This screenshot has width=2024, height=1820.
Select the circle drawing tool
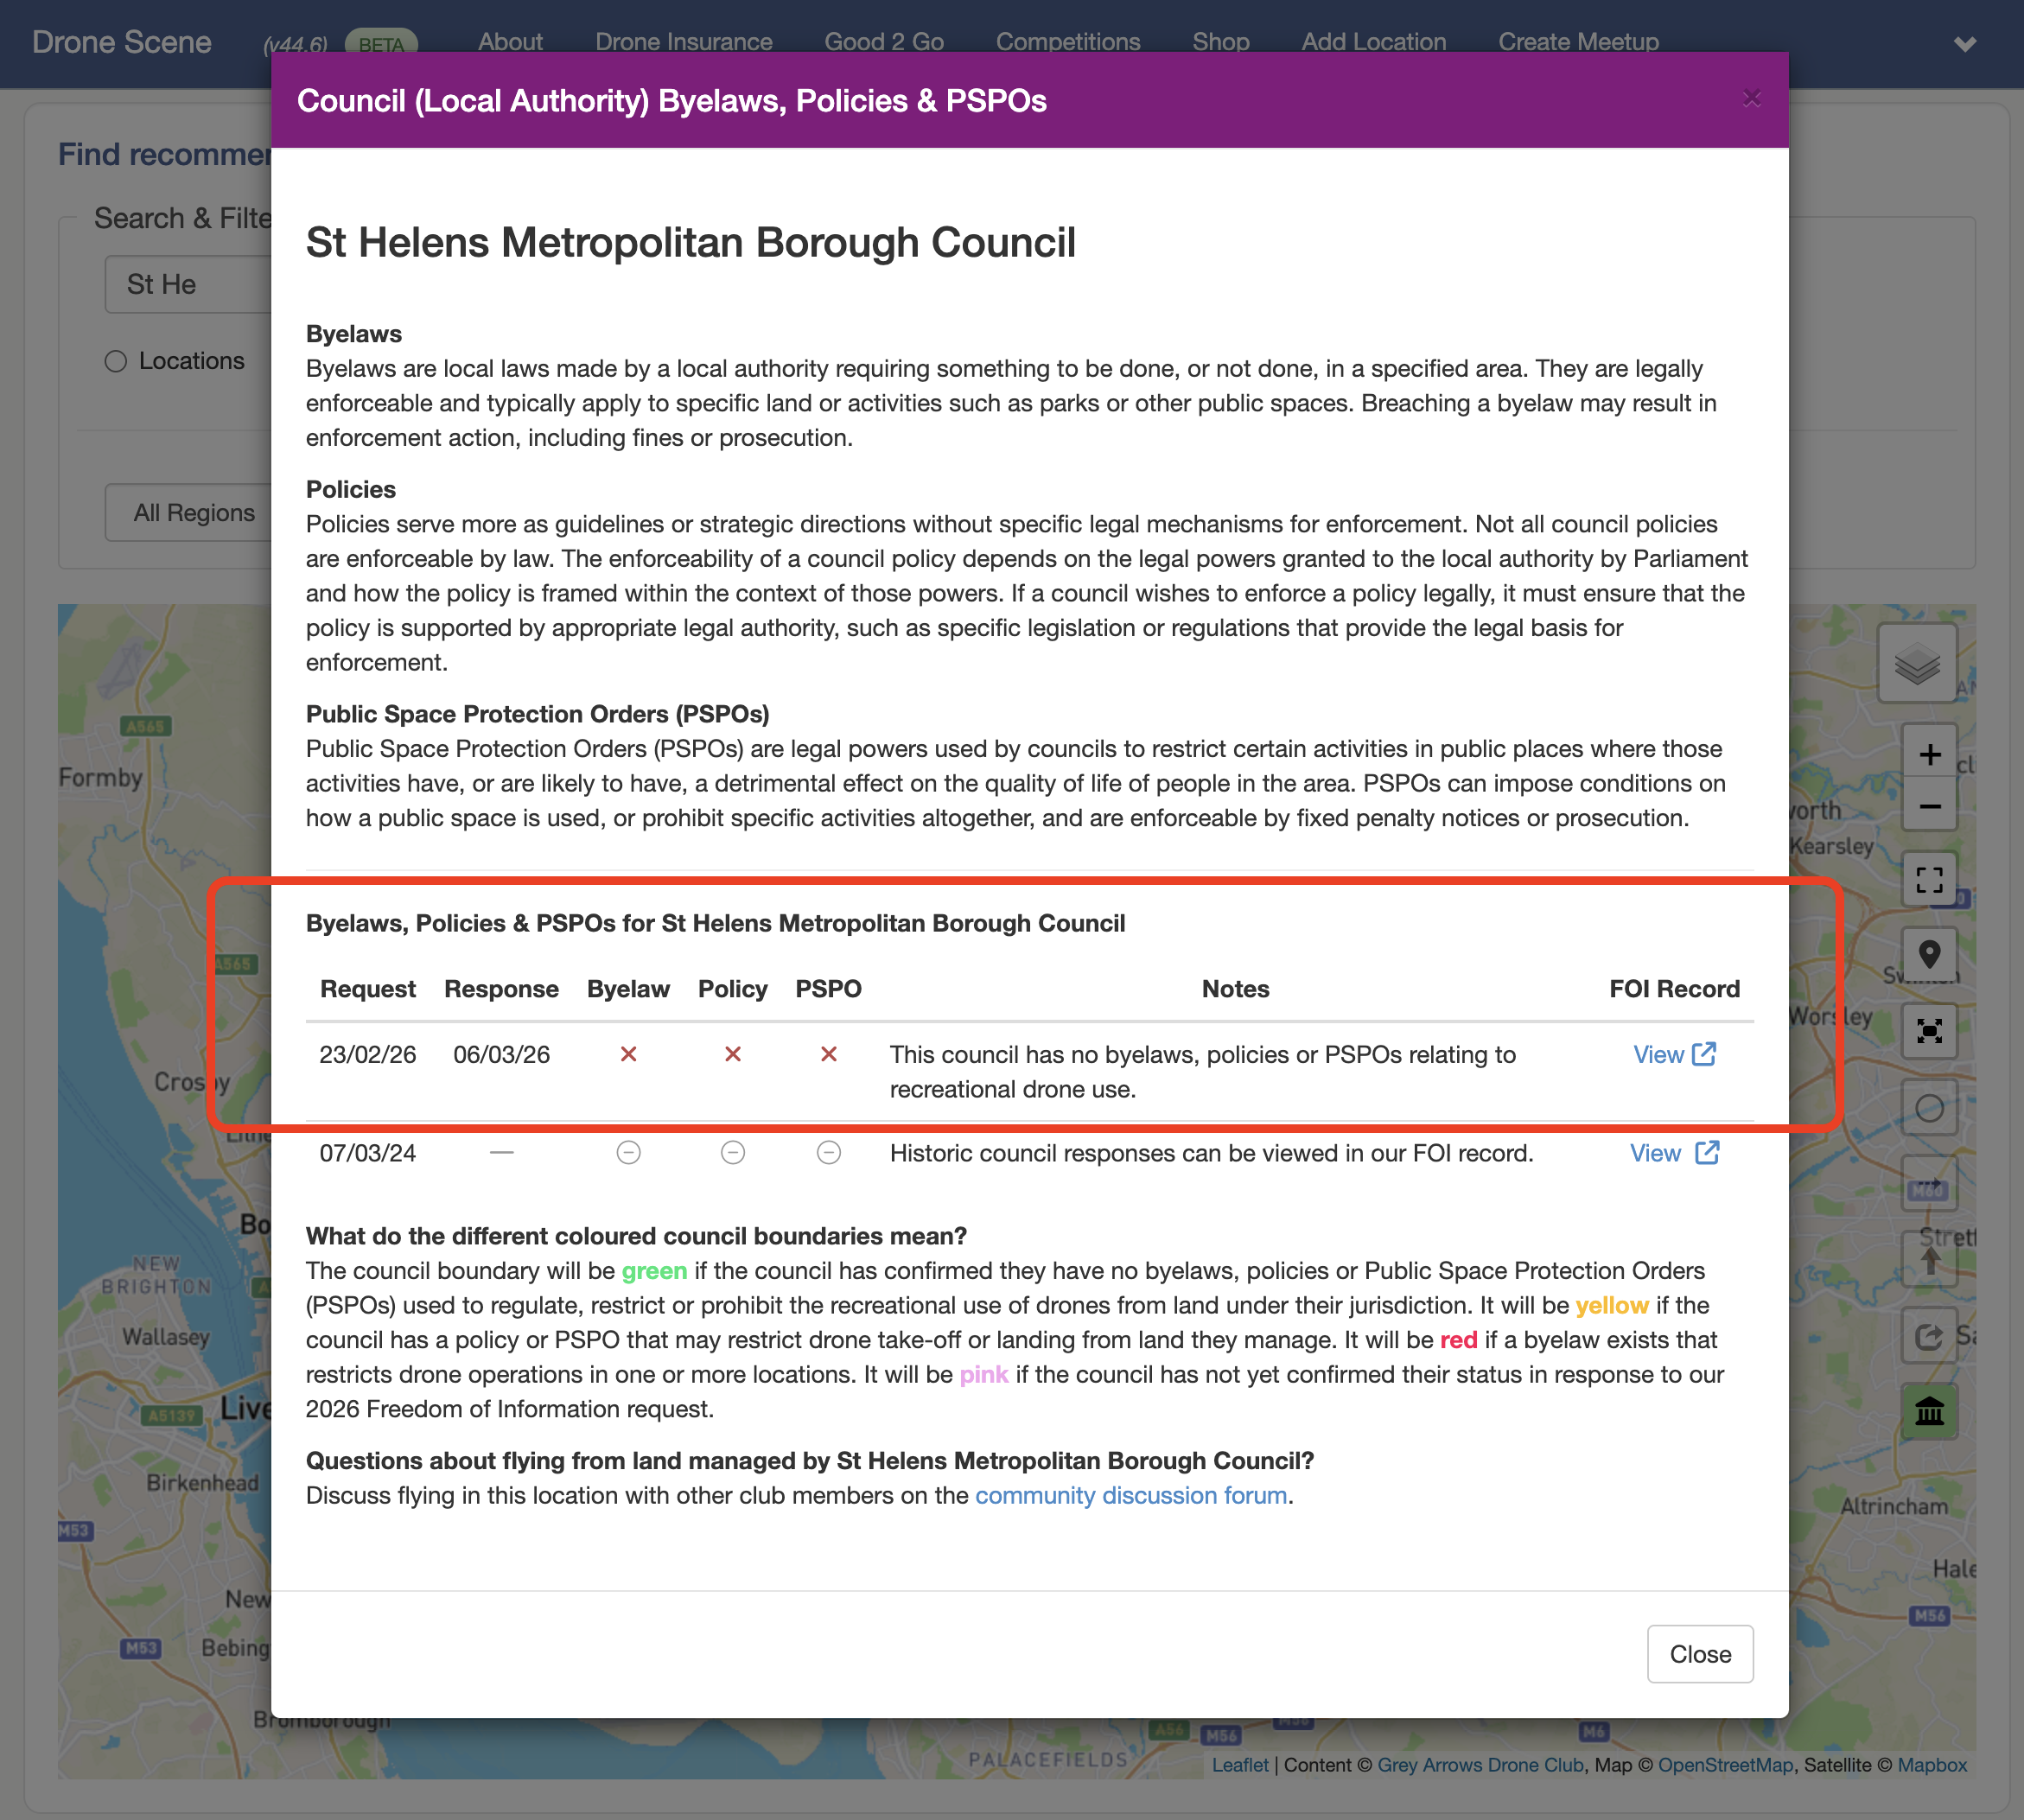tap(1929, 1108)
